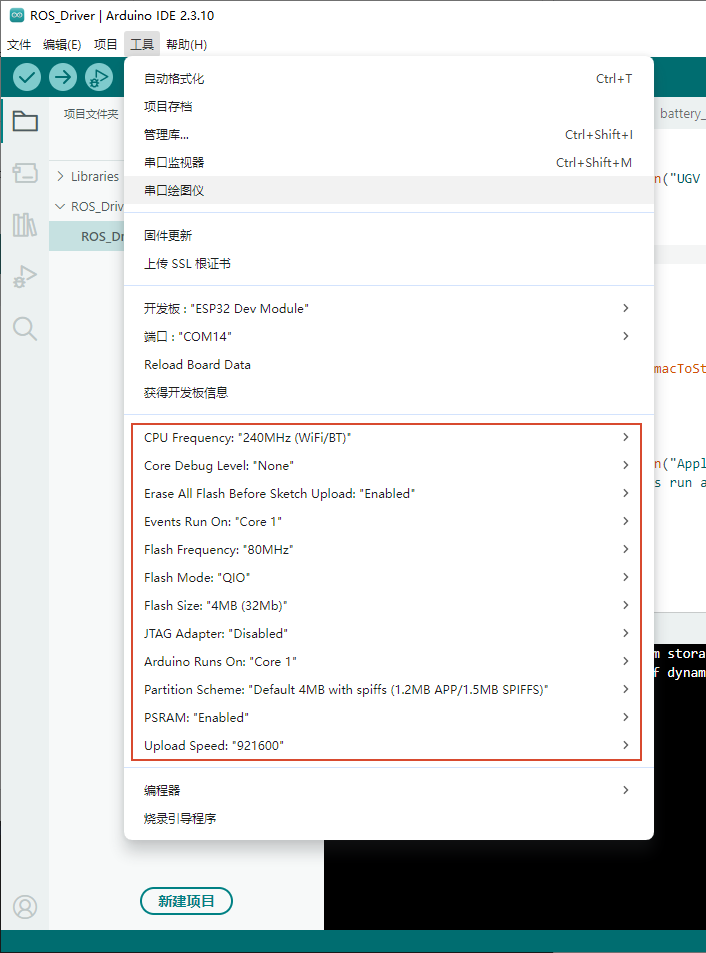Viewport: 706px width, 953px height.
Task: Choose 项目存档 menu entry
Action: (x=389, y=106)
